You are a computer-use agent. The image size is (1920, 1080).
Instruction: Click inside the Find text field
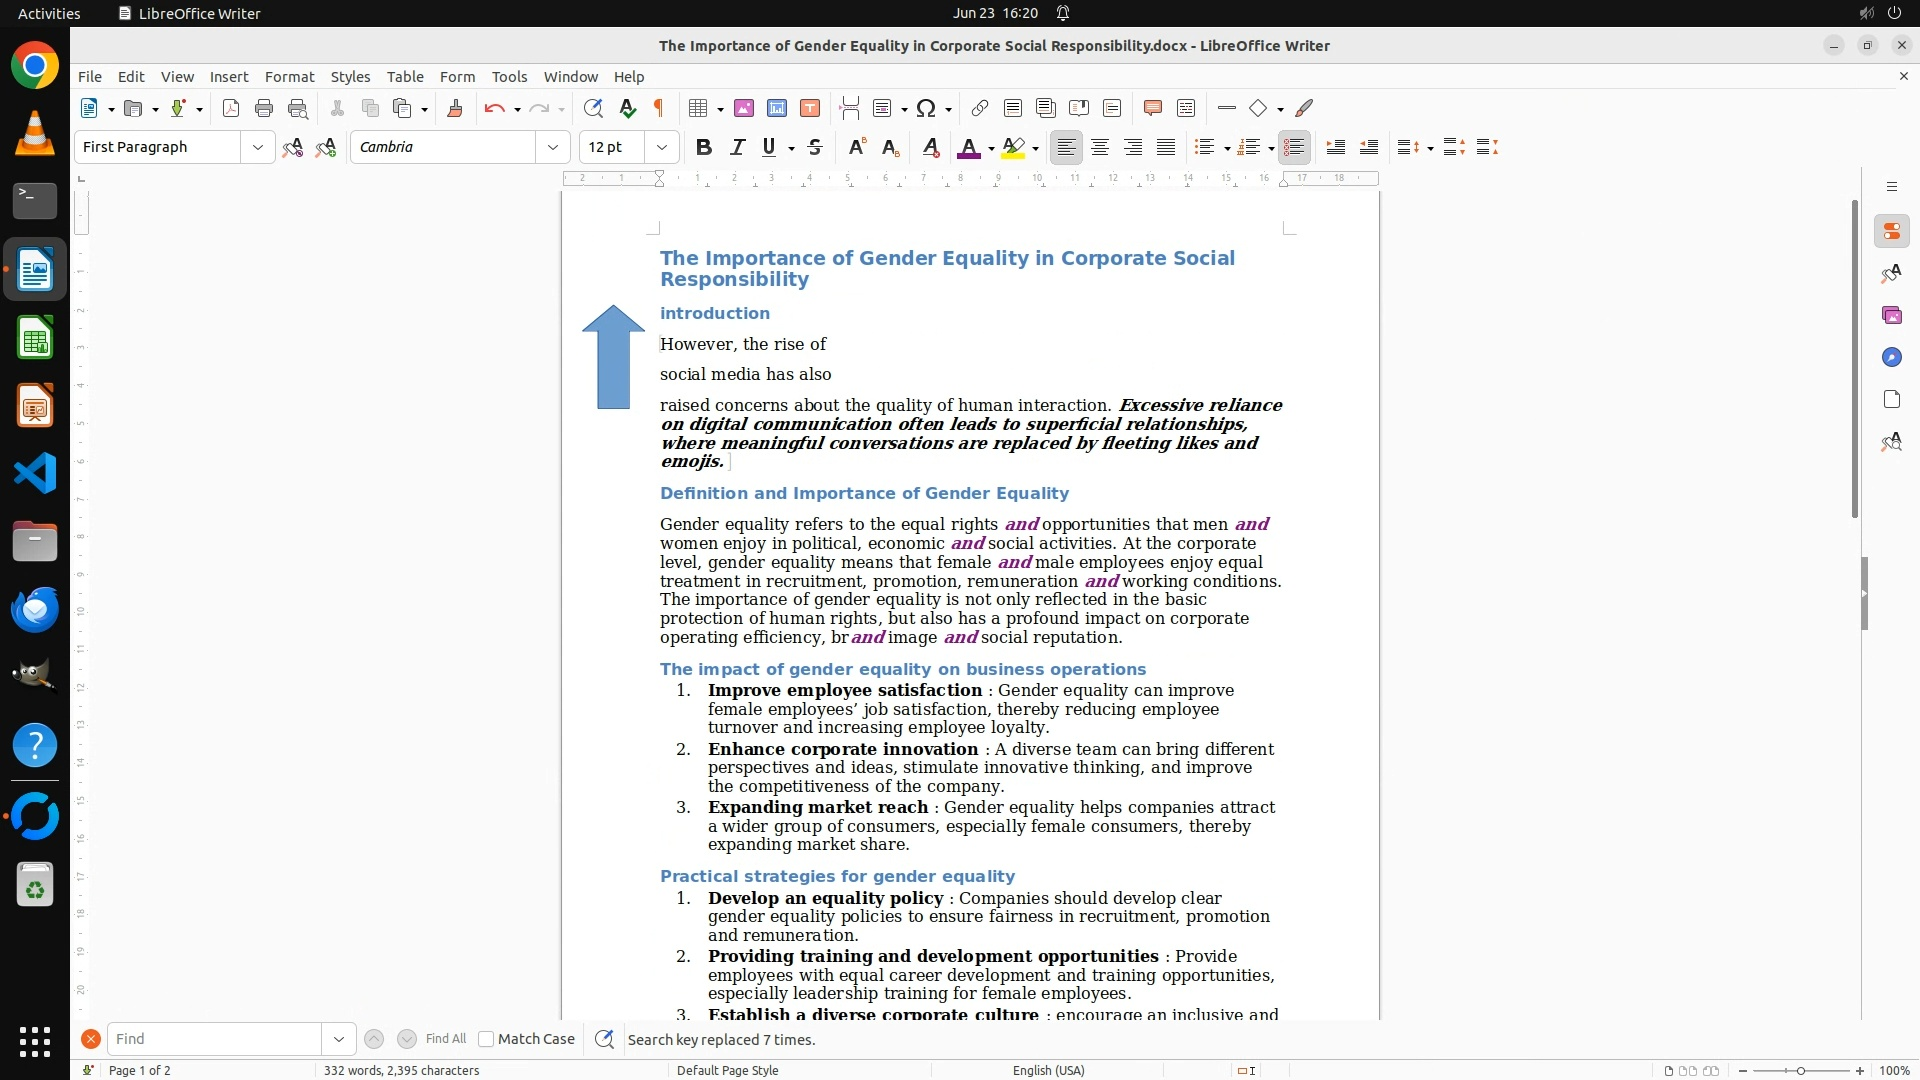(215, 1039)
